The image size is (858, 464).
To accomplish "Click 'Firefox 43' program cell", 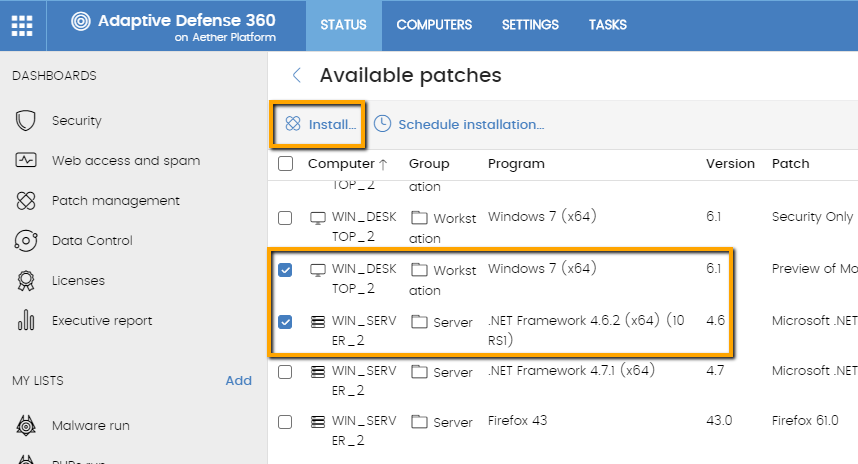I will pos(517,420).
